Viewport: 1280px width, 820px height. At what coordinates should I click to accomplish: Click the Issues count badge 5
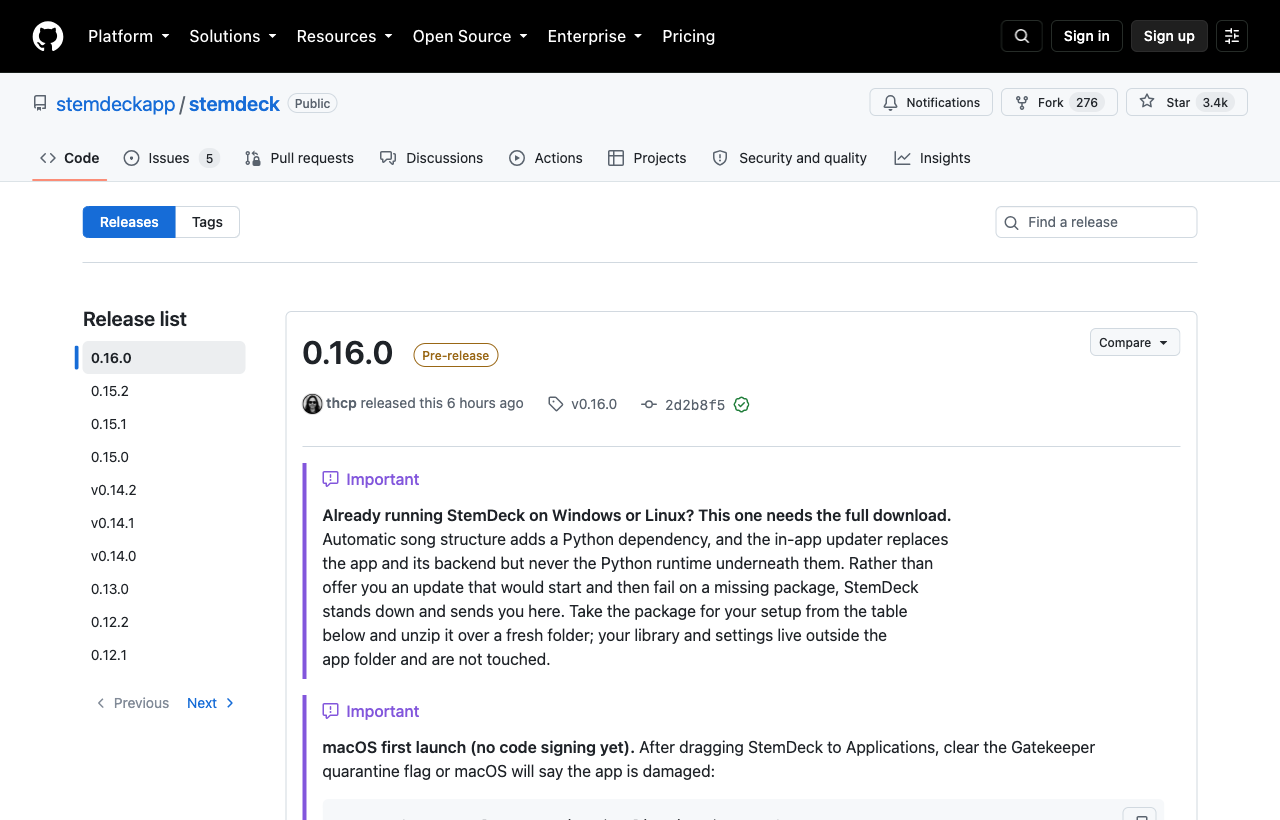(x=209, y=158)
